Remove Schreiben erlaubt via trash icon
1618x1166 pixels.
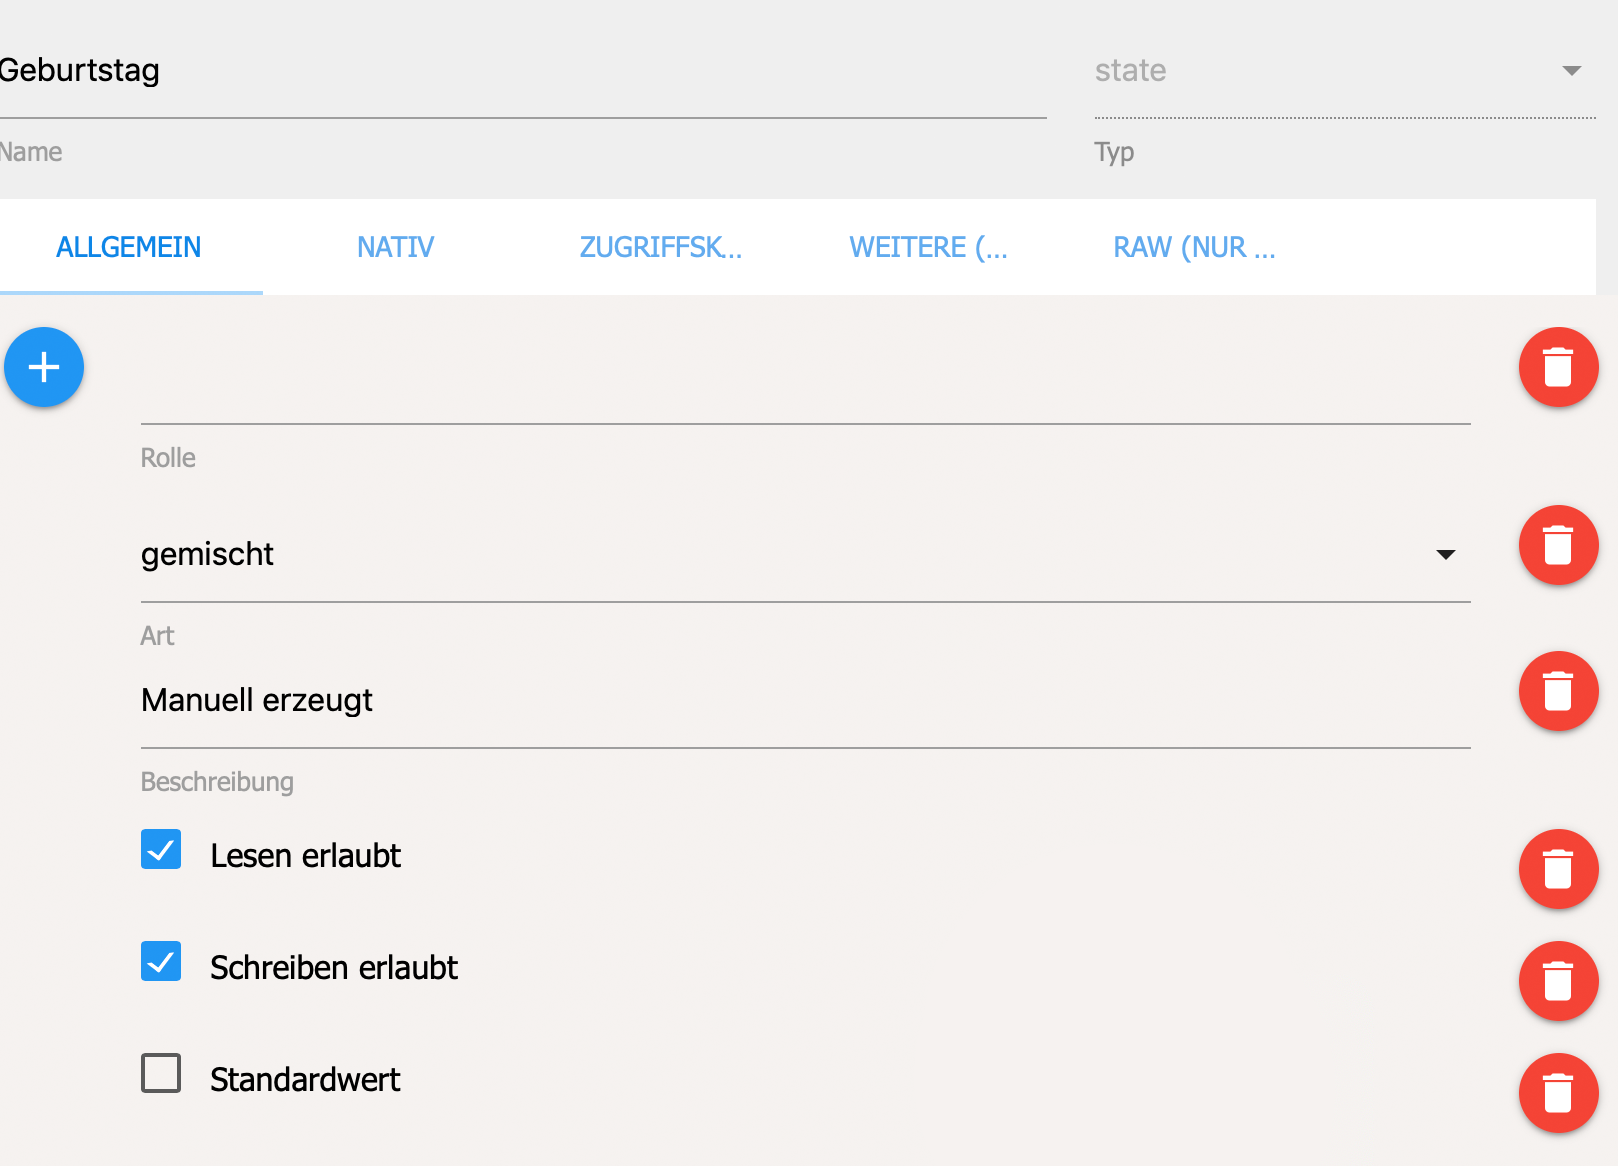tap(1558, 981)
